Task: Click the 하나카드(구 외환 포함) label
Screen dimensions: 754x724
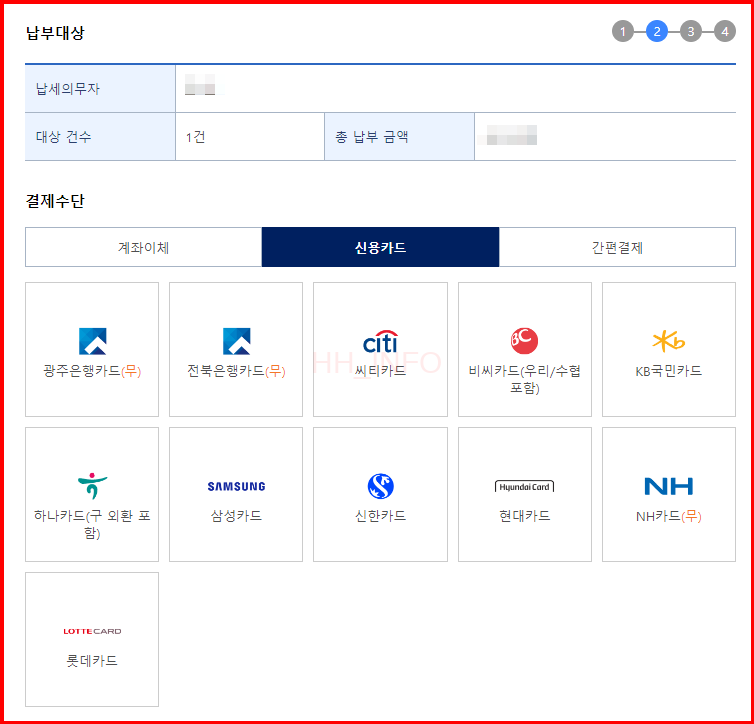Action: (92, 524)
